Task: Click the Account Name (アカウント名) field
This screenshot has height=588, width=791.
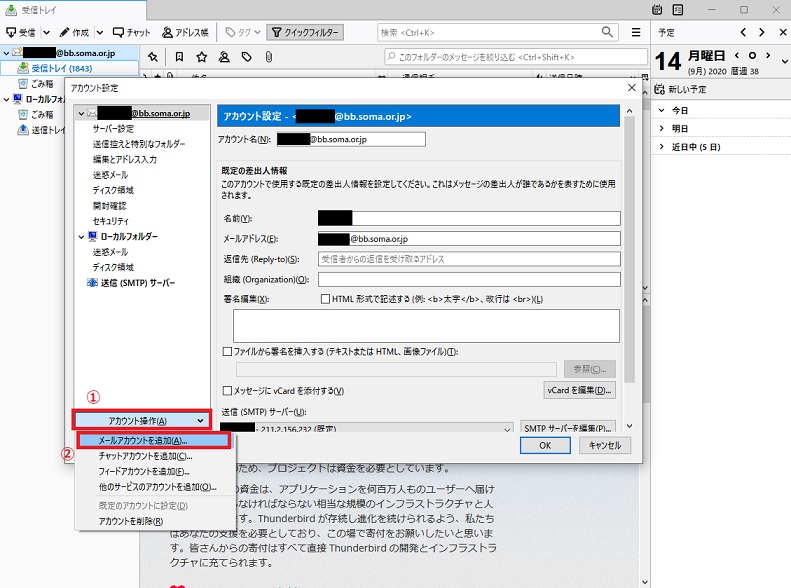Action: [351, 139]
